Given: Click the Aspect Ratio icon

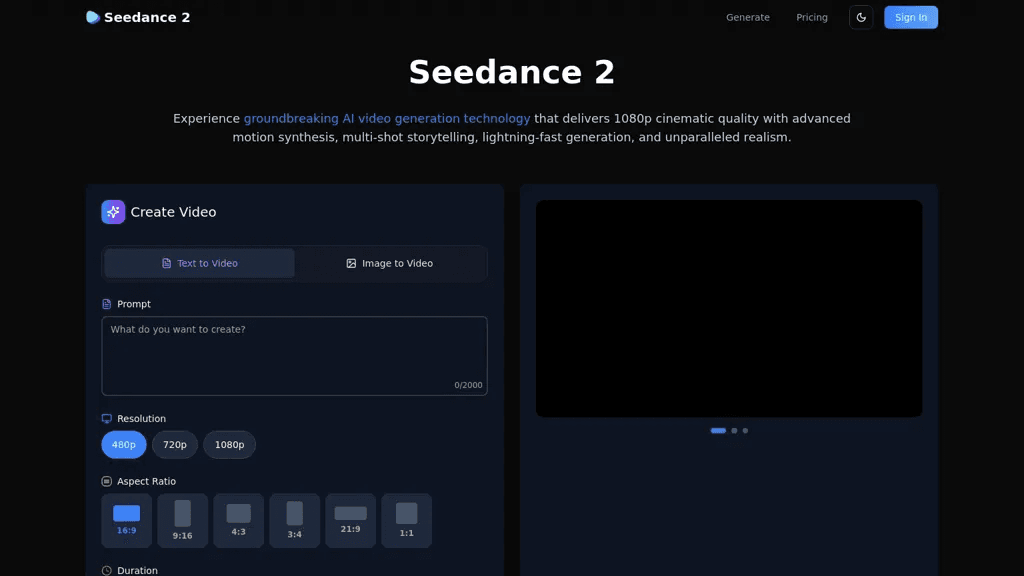Looking at the screenshot, I should [x=106, y=481].
